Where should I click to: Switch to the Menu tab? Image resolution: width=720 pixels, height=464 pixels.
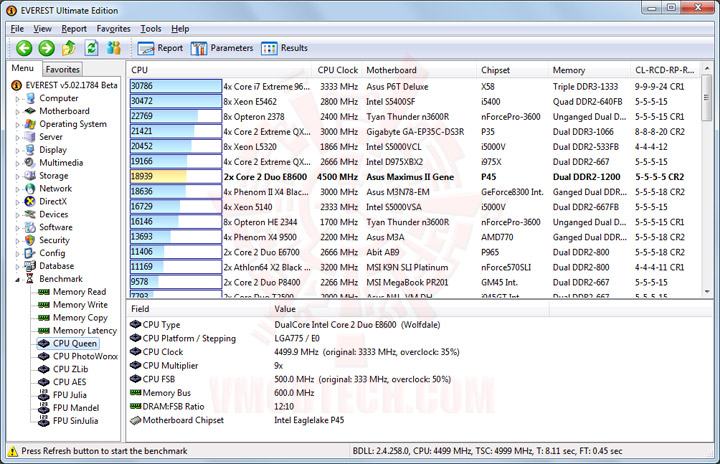pyautogui.click(x=22, y=68)
